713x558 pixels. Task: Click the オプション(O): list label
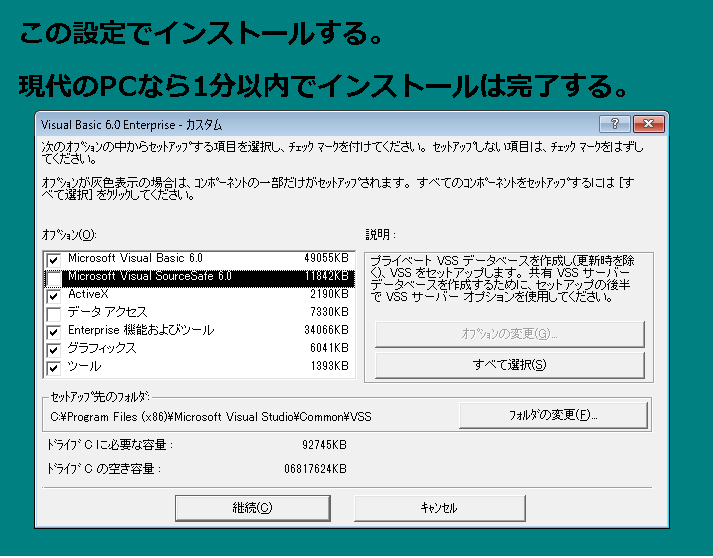[69, 235]
